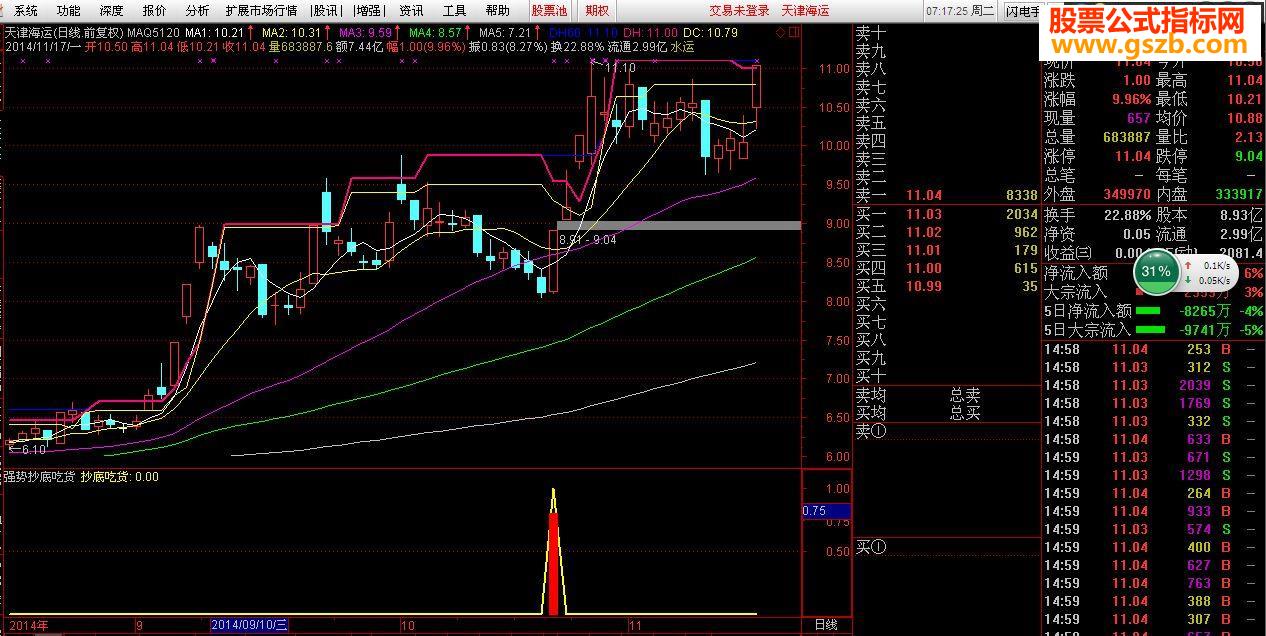Click the 交易未登录 login link
The height and width of the screenshot is (636, 1266).
click(740, 11)
